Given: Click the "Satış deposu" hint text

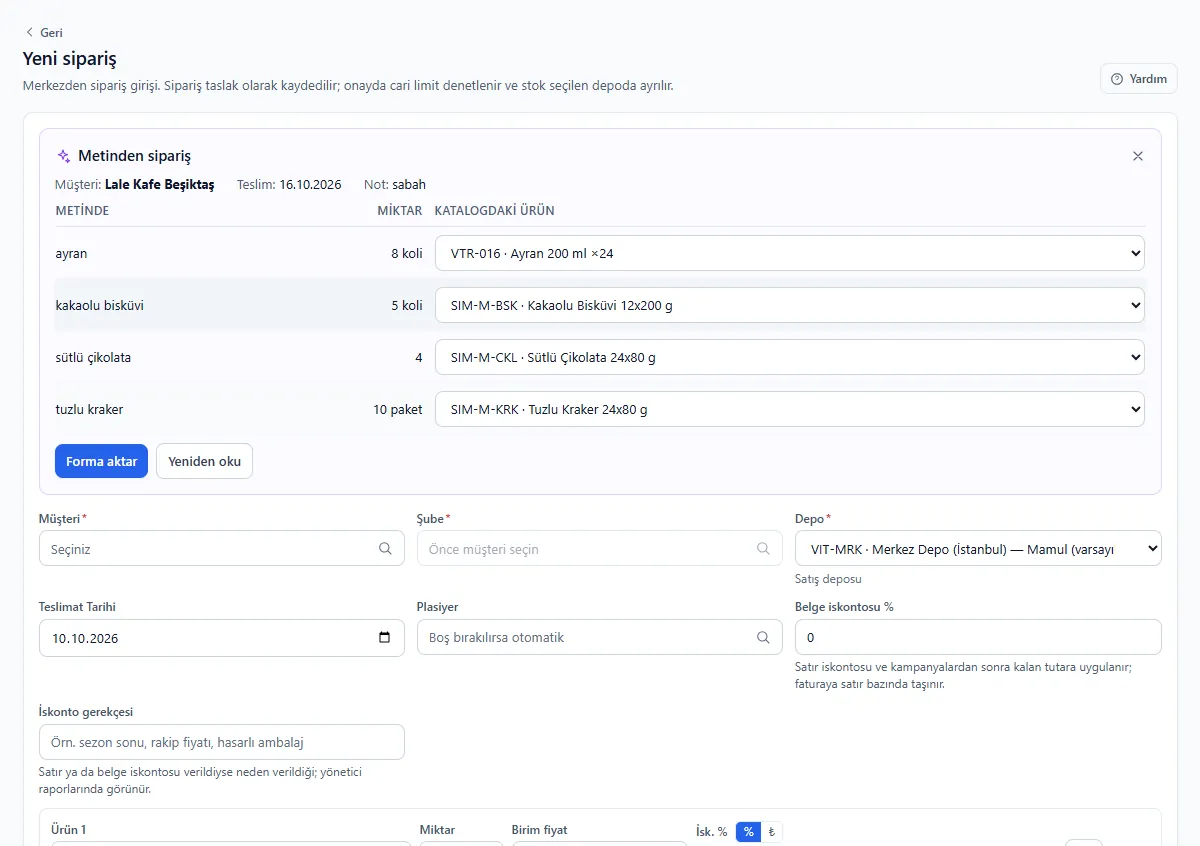Looking at the screenshot, I should (x=828, y=579).
